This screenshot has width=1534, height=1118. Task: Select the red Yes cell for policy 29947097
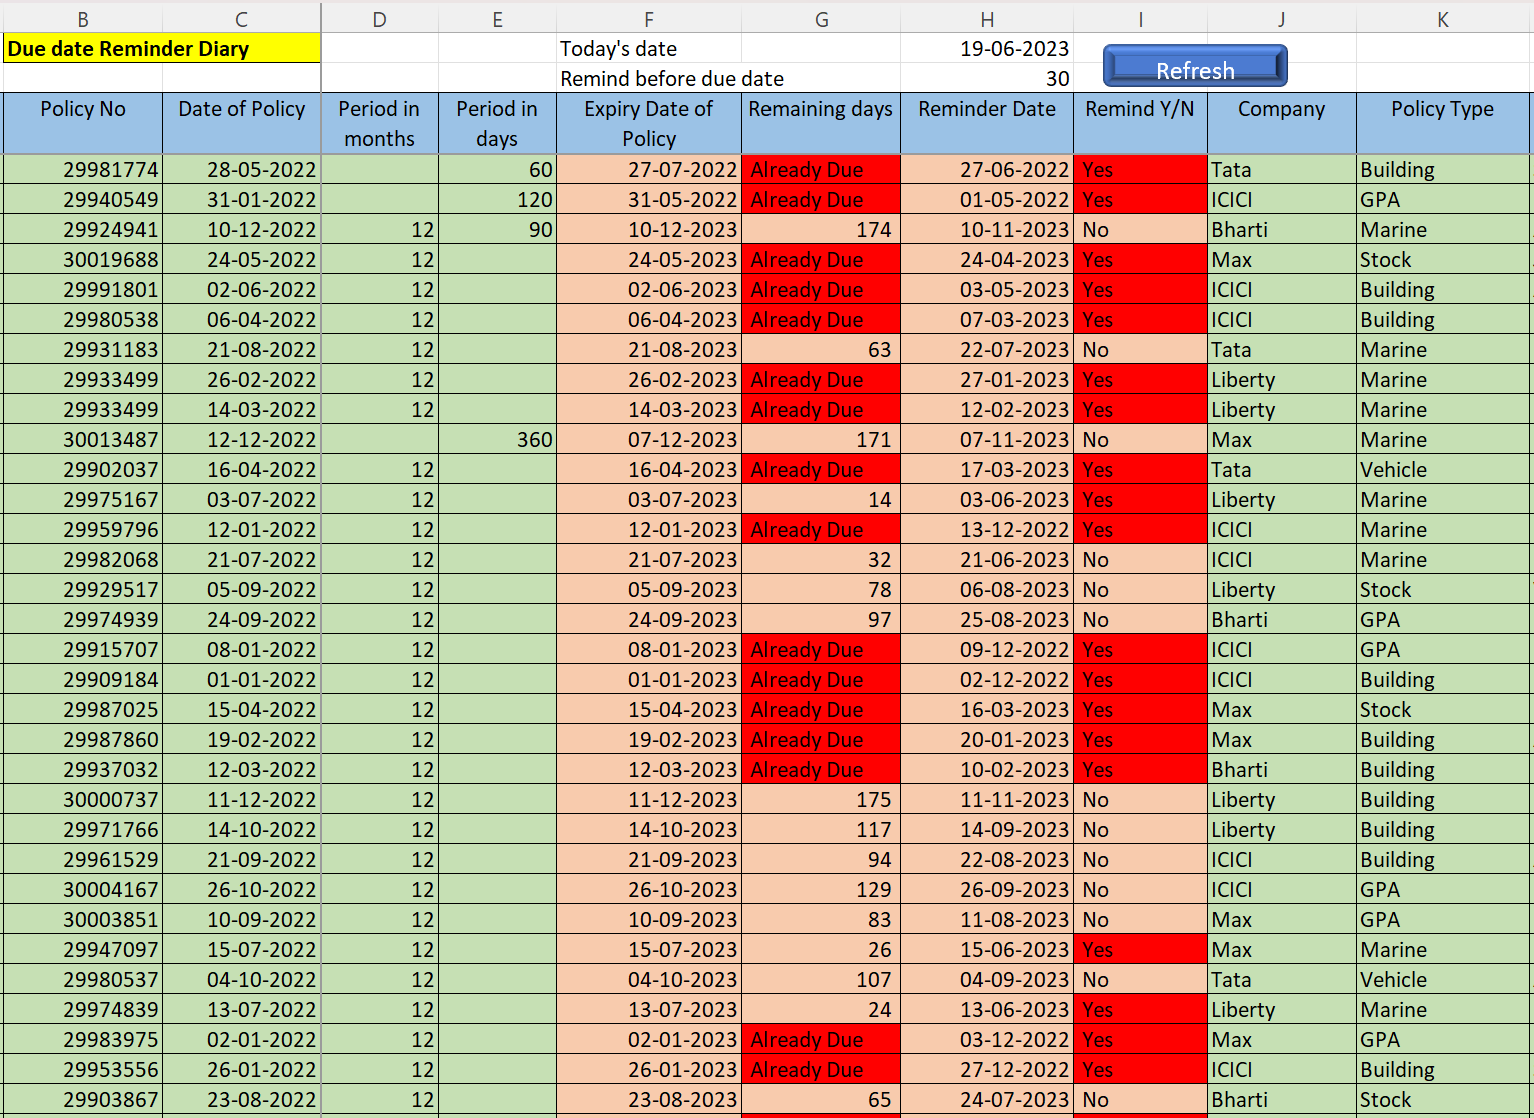(x=1139, y=950)
